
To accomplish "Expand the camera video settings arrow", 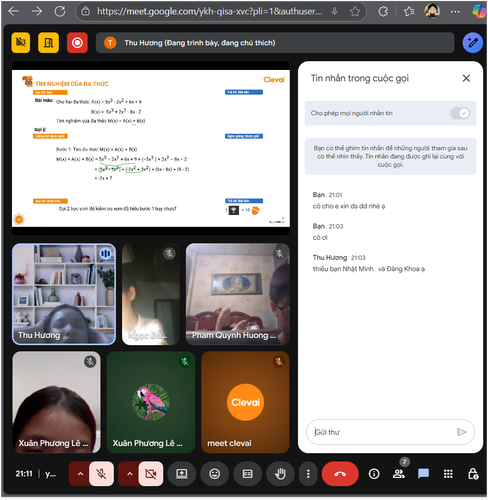I will pos(130,474).
